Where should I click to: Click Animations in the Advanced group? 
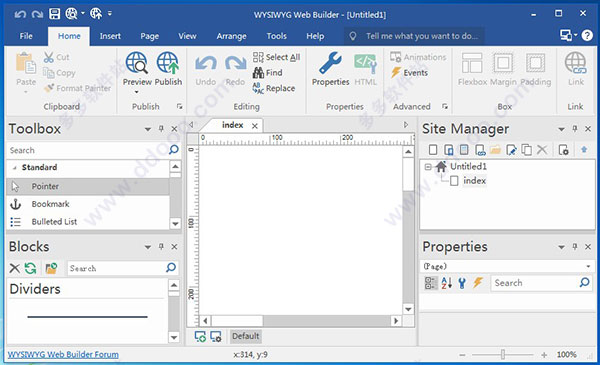click(x=418, y=57)
